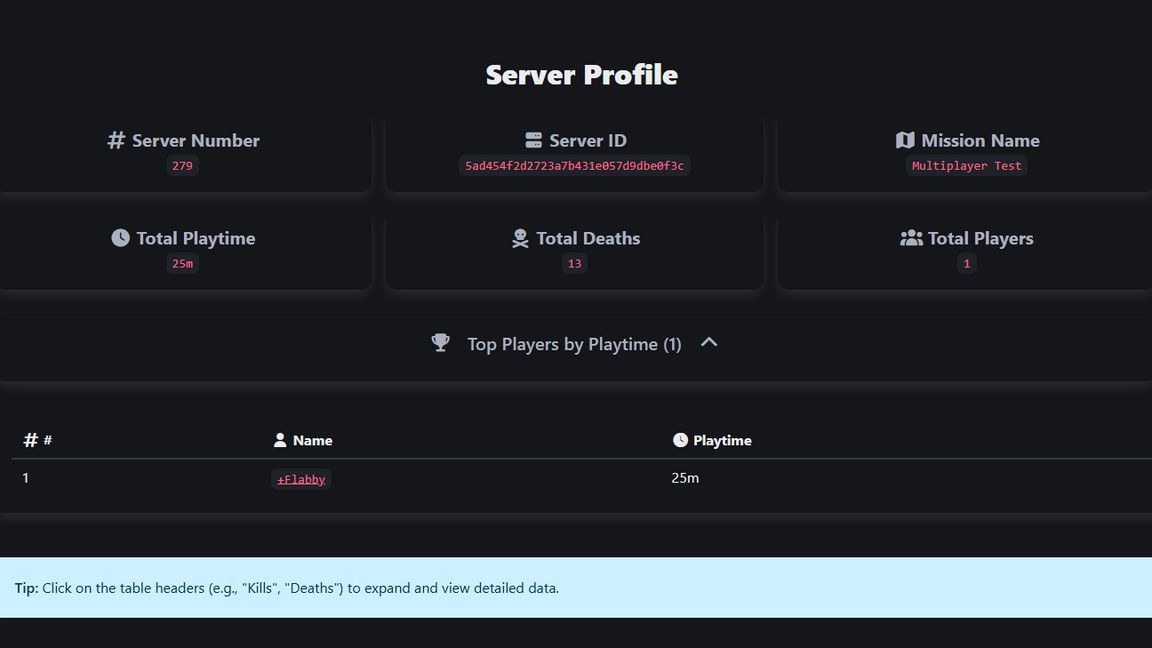Screen dimensions: 1152x648
Task: Click the total deaths value 13
Action: (x=574, y=264)
